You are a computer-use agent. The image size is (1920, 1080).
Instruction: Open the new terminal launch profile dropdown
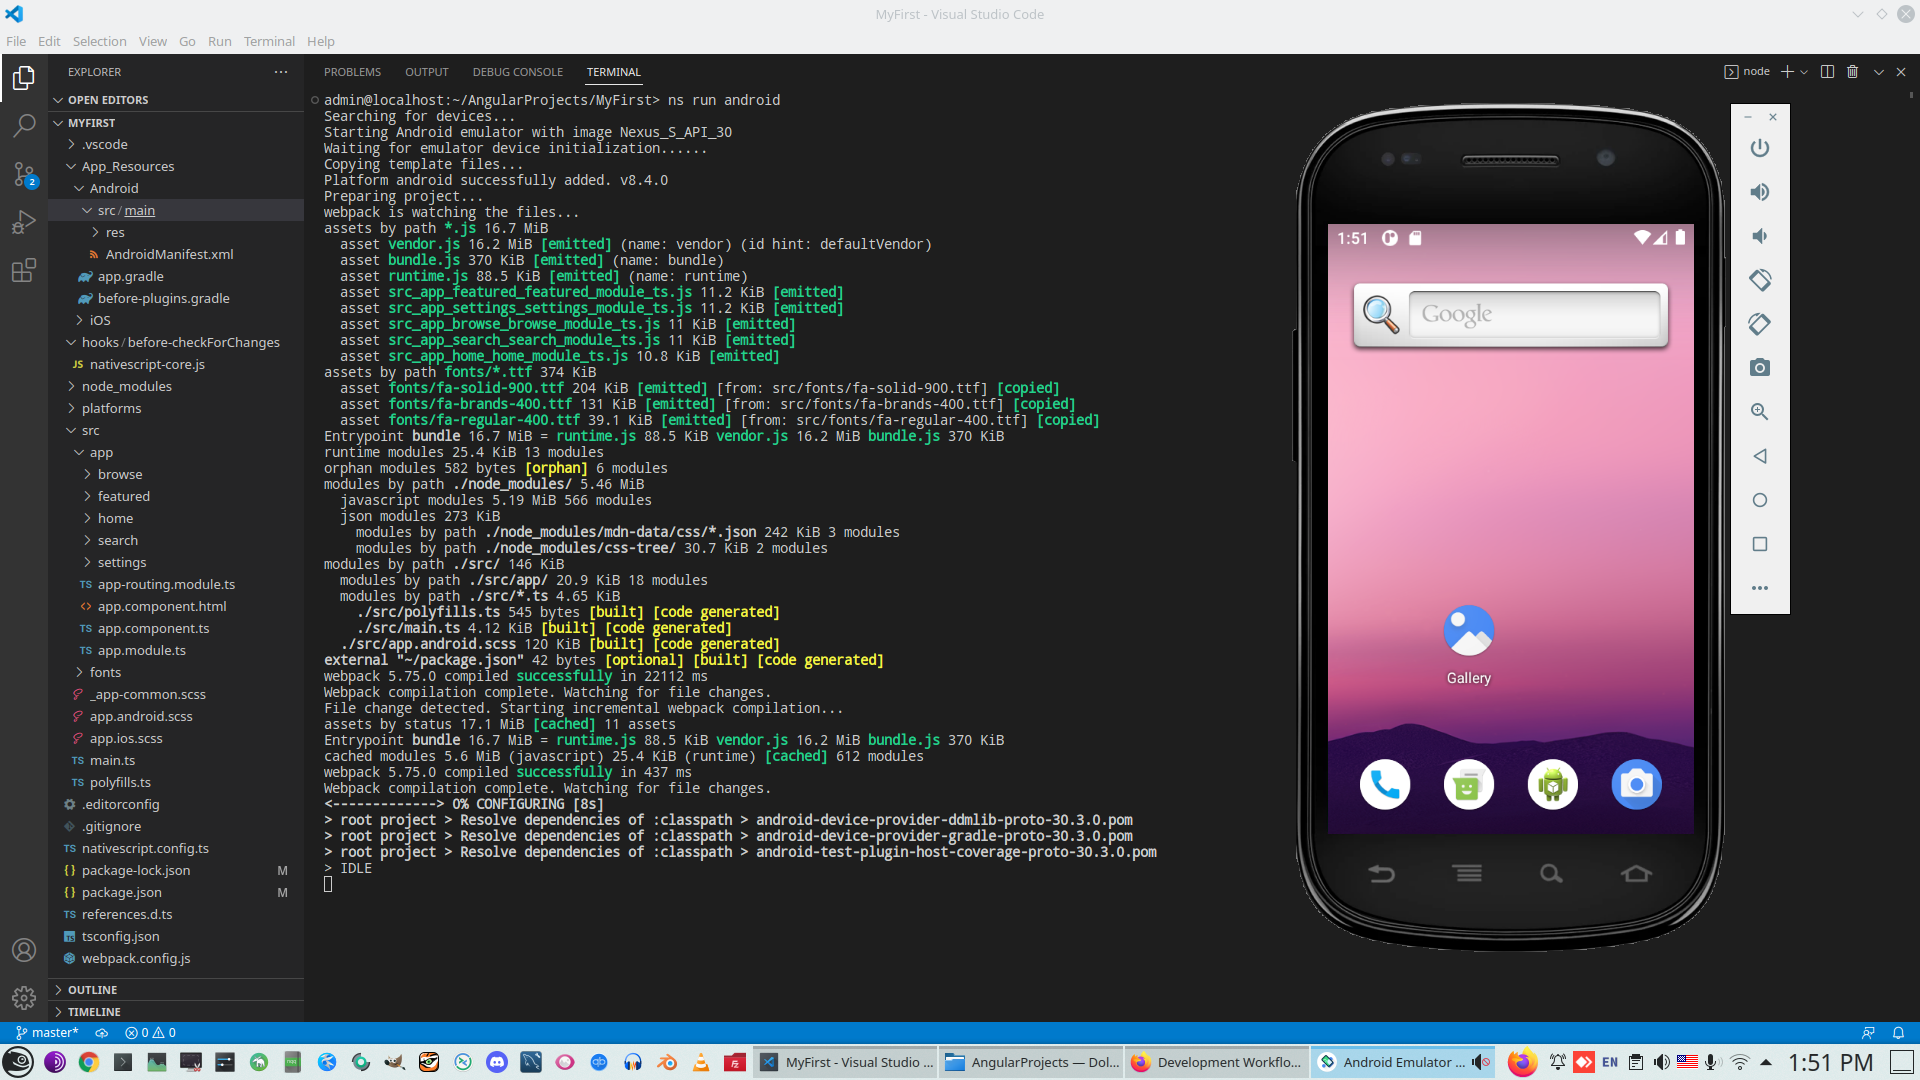(x=1804, y=72)
